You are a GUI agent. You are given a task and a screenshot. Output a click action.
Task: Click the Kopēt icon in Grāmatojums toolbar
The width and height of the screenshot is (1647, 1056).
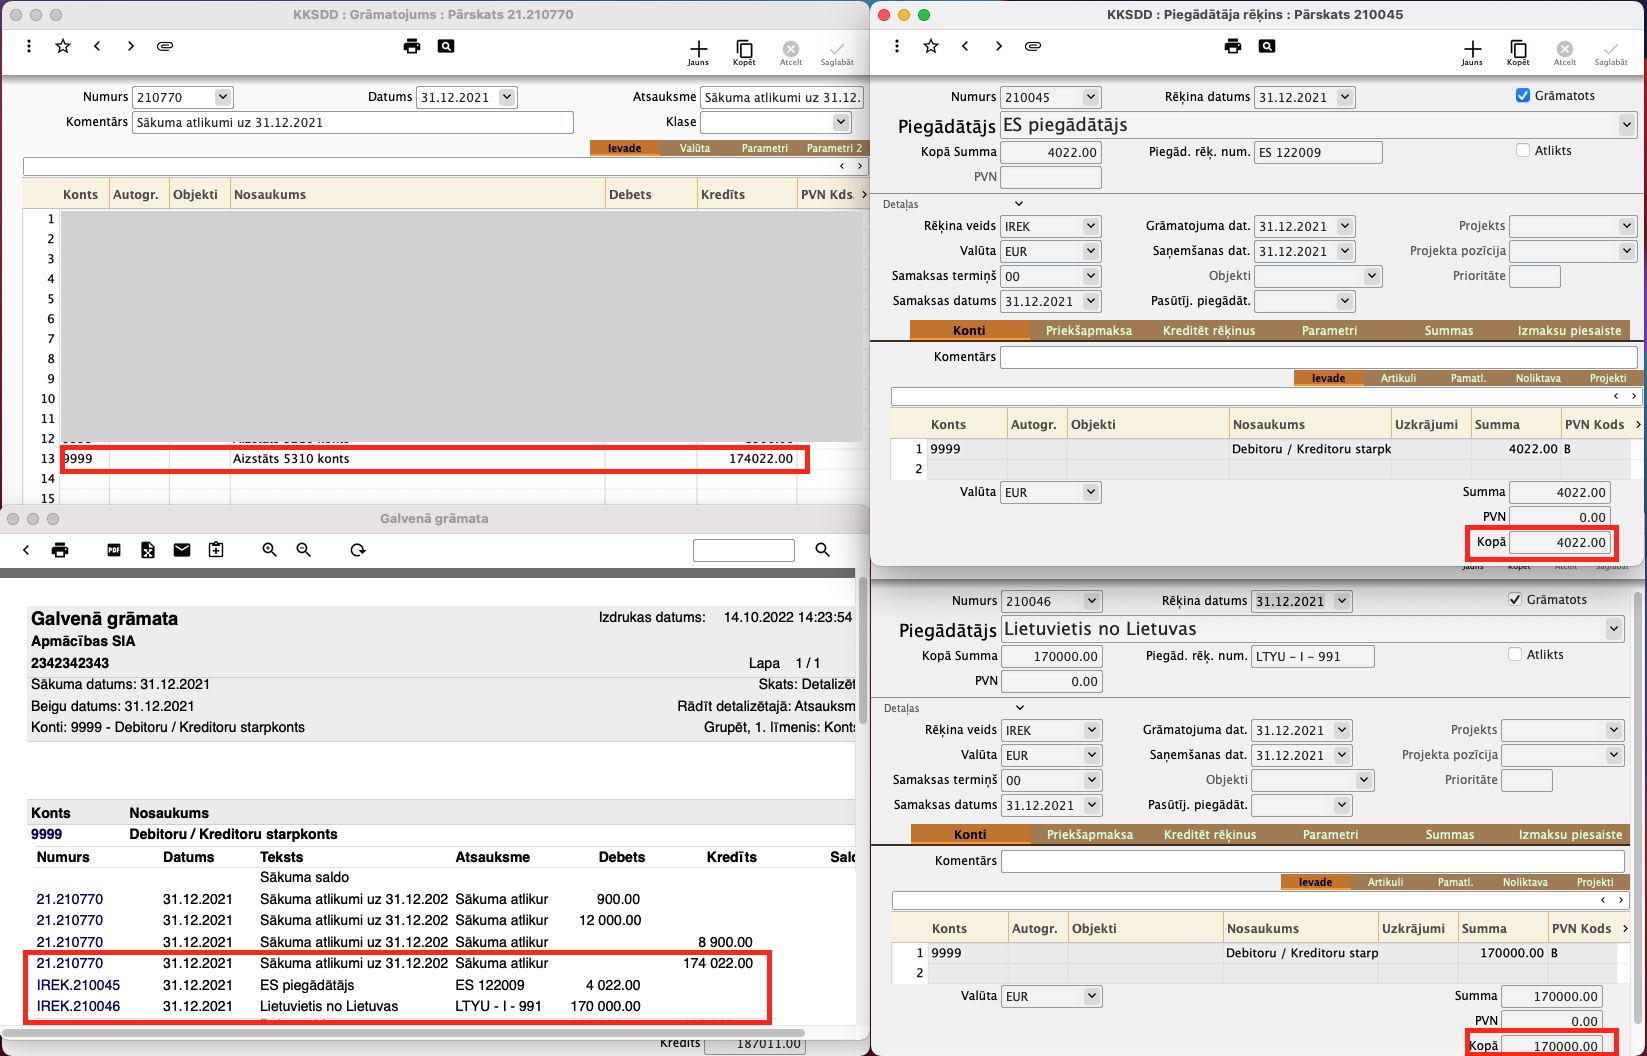tap(744, 50)
